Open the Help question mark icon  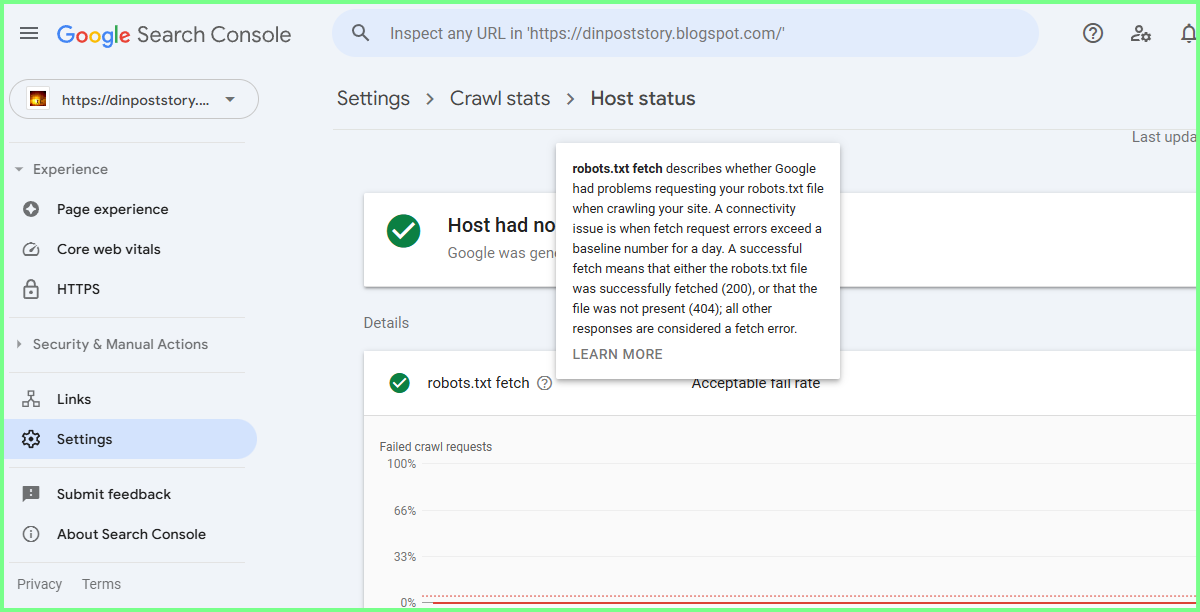point(1093,33)
